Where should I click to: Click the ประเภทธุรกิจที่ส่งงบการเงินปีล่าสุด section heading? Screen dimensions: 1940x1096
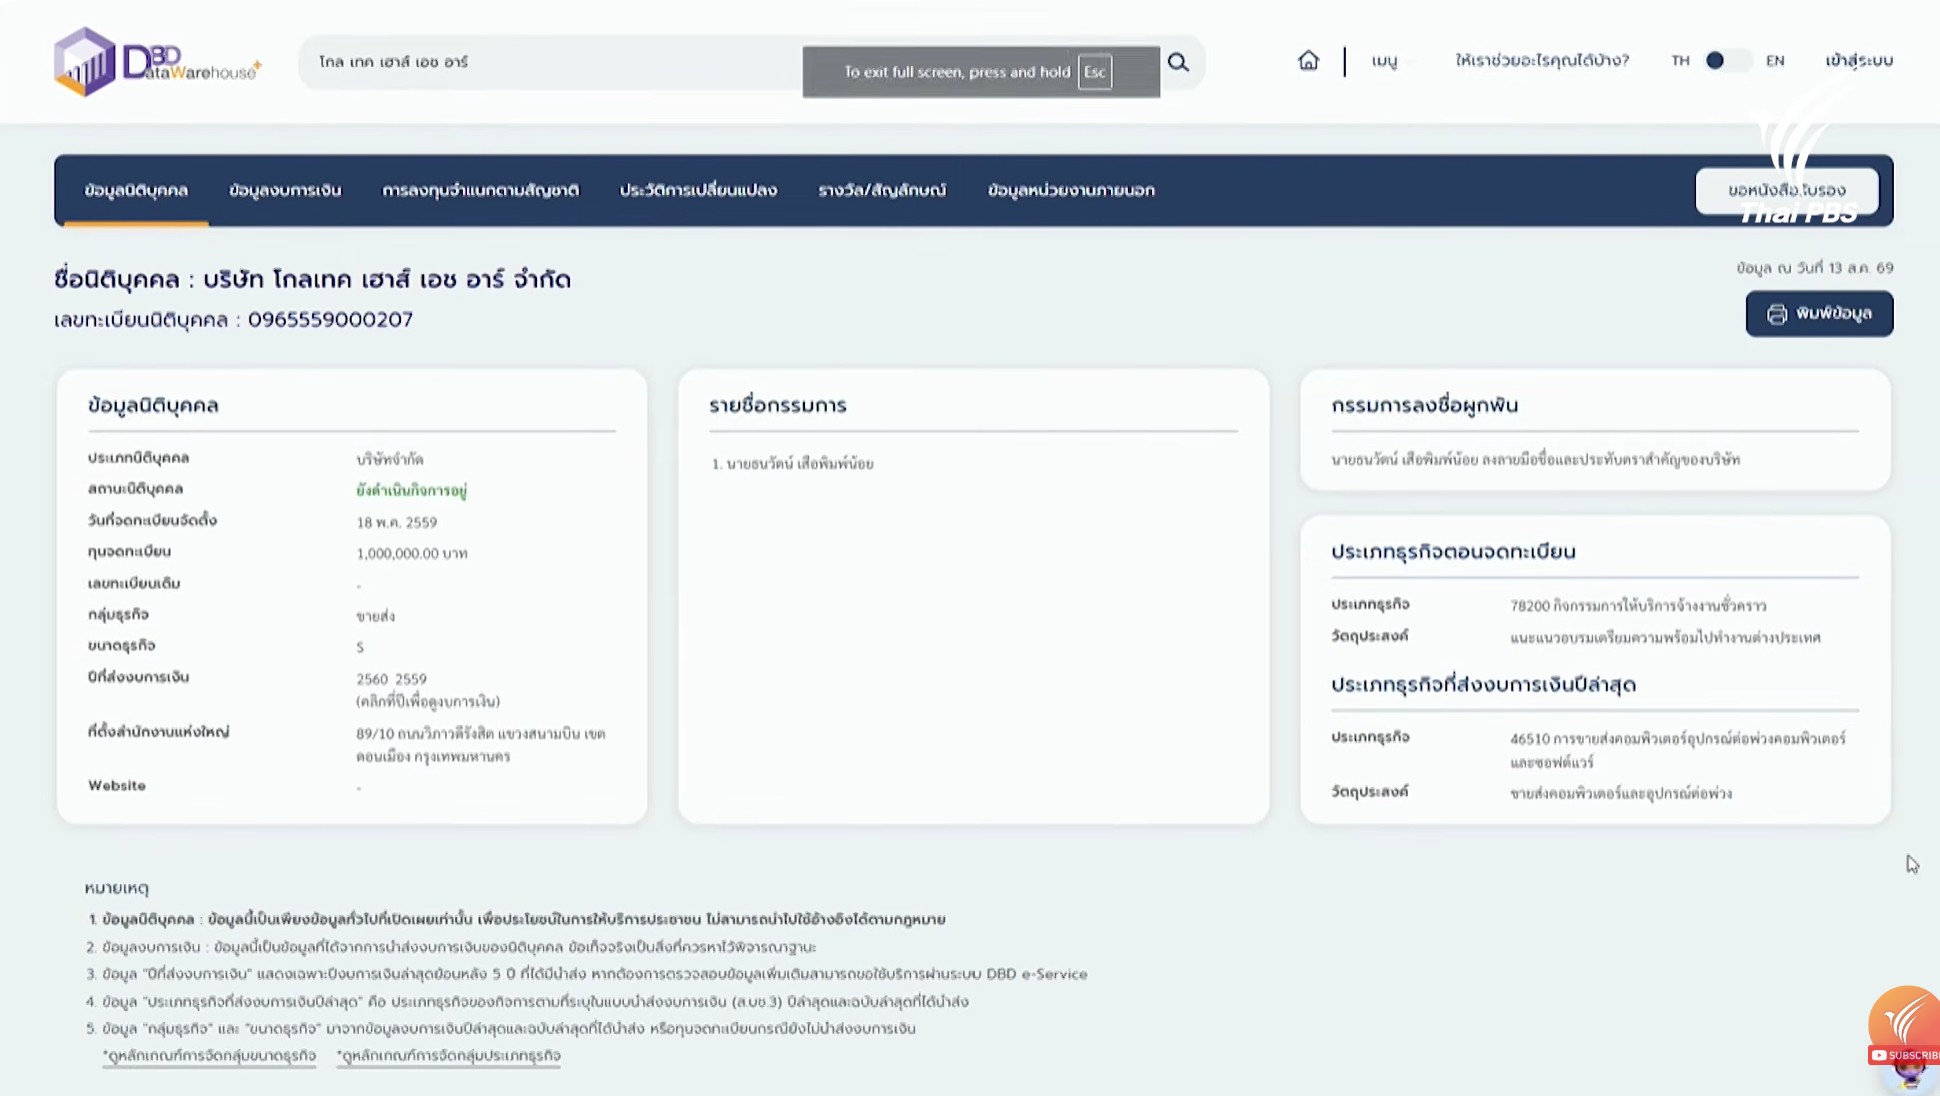click(1483, 685)
